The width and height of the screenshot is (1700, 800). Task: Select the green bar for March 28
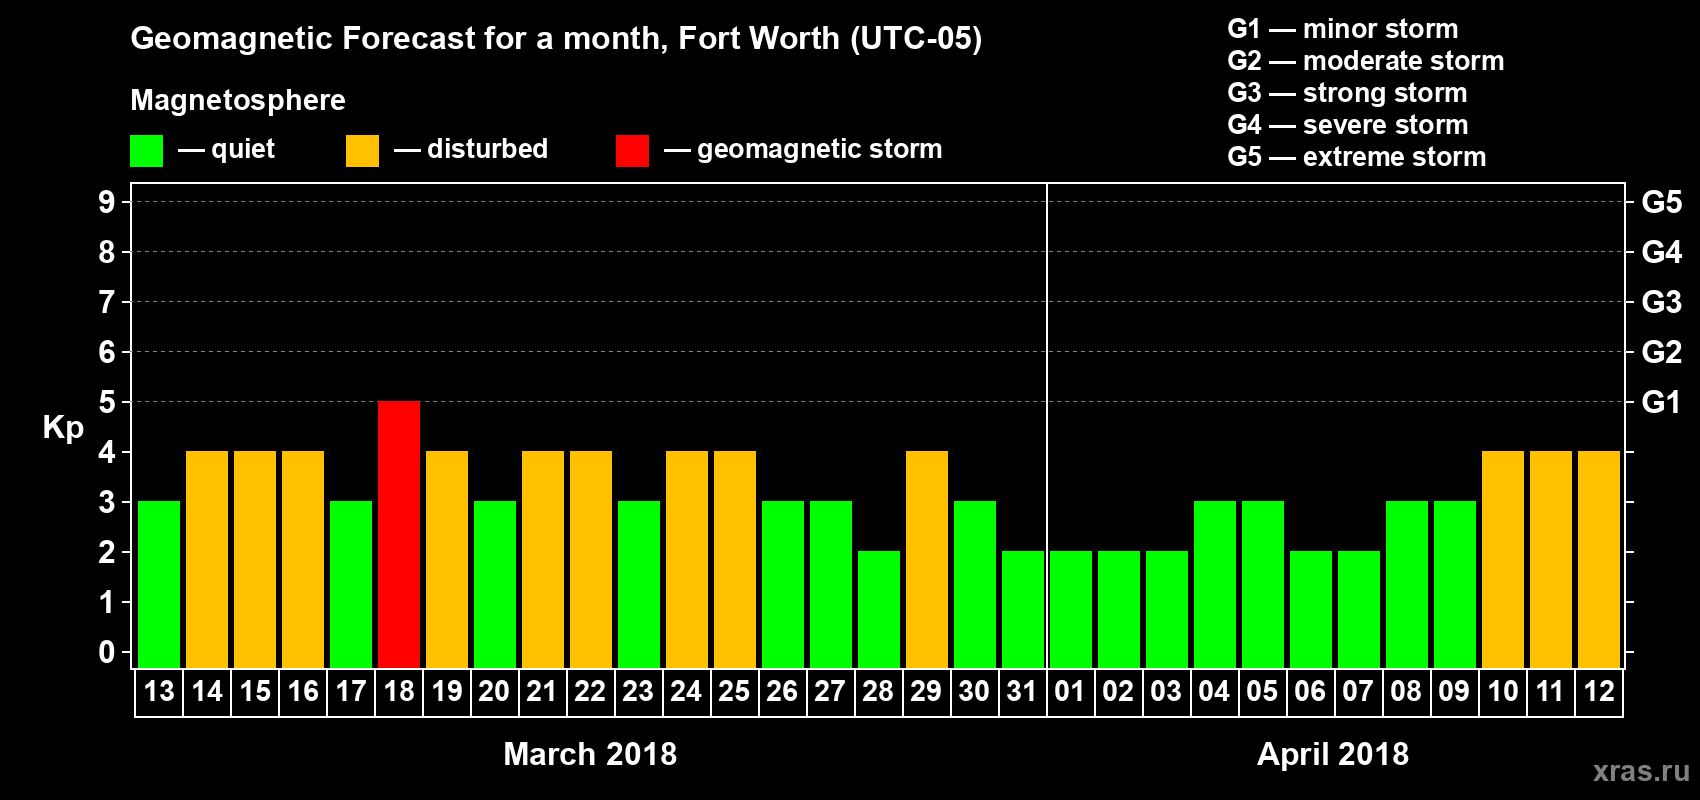879,610
